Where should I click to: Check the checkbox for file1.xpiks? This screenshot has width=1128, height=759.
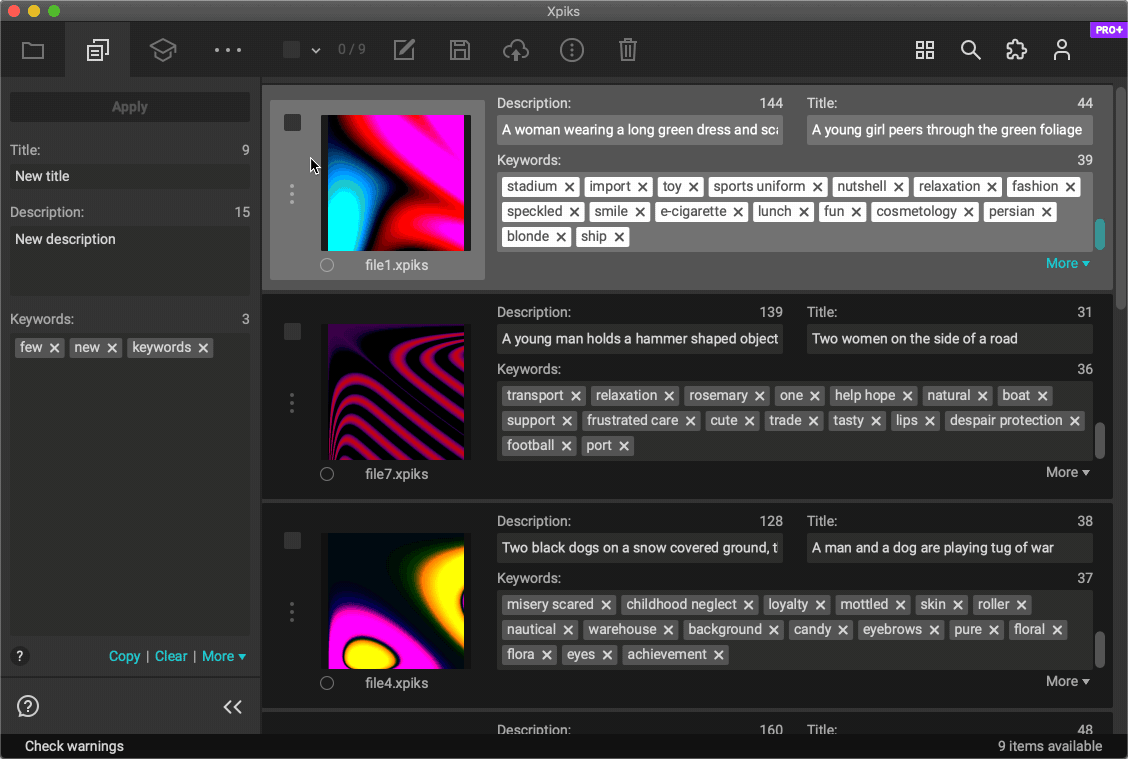click(292, 123)
